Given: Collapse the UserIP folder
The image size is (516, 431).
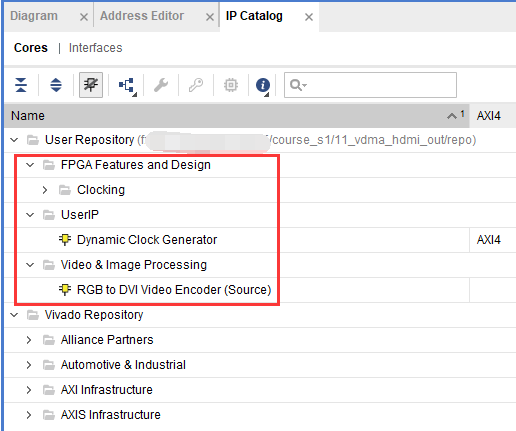Looking at the screenshot, I should coord(30,215).
